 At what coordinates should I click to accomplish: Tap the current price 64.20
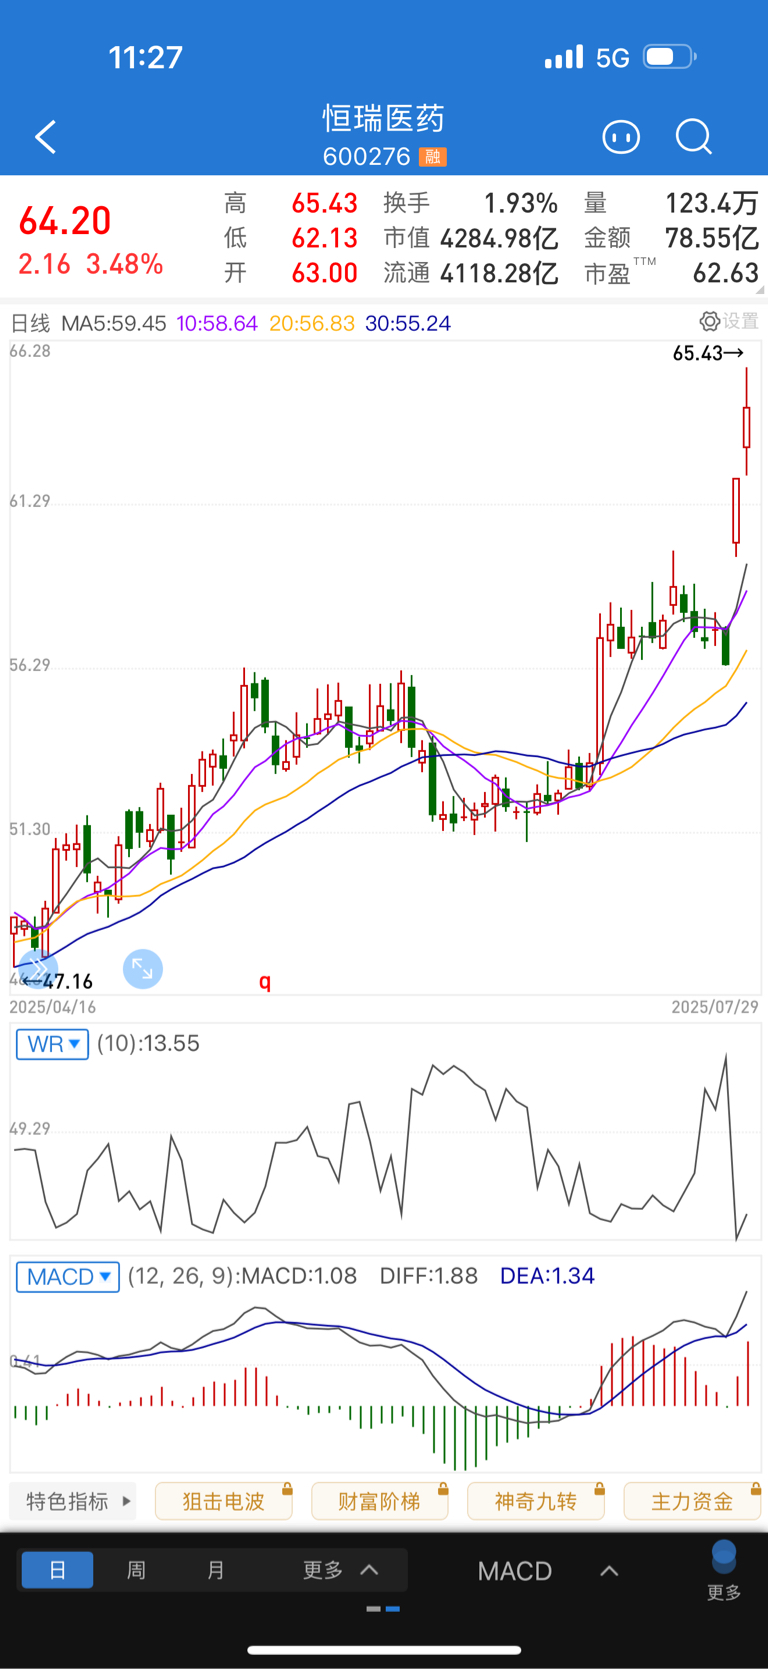(65, 221)
